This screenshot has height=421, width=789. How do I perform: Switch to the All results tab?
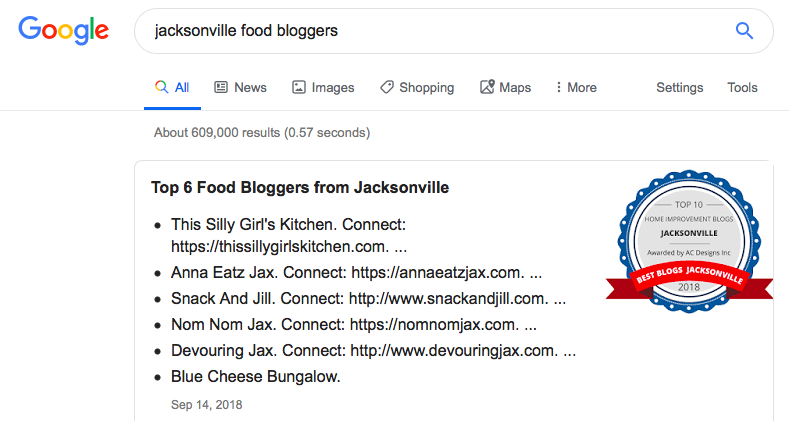(172, 88)
